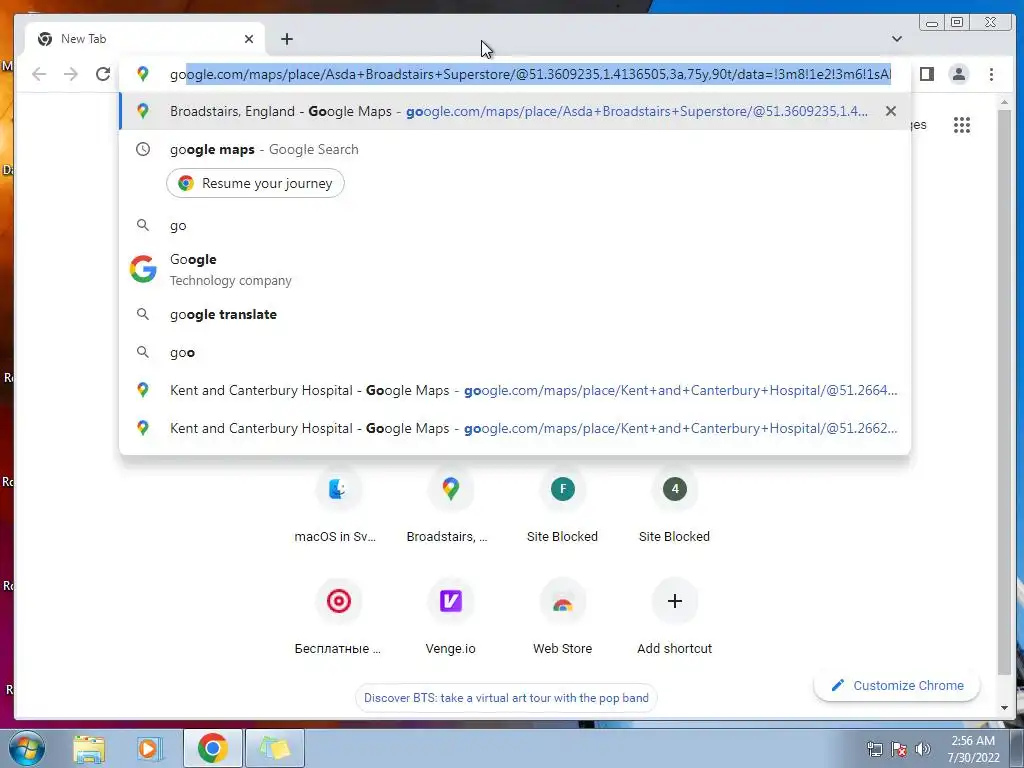Screen dimensions: 1024x768
Task: Click Add shortcut plus tile
Action: point(675,617)
